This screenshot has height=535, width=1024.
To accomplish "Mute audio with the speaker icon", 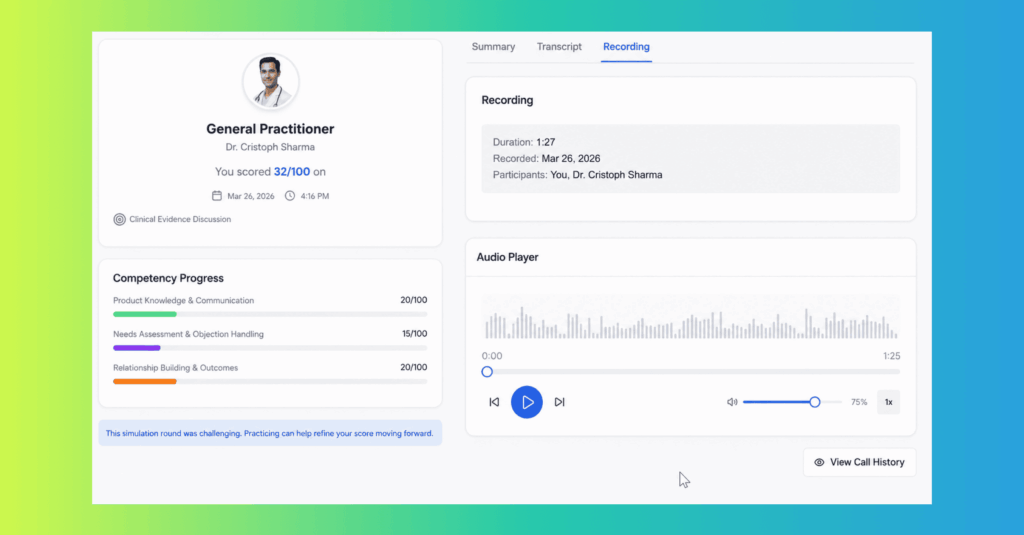I will (x=732, y=402).
